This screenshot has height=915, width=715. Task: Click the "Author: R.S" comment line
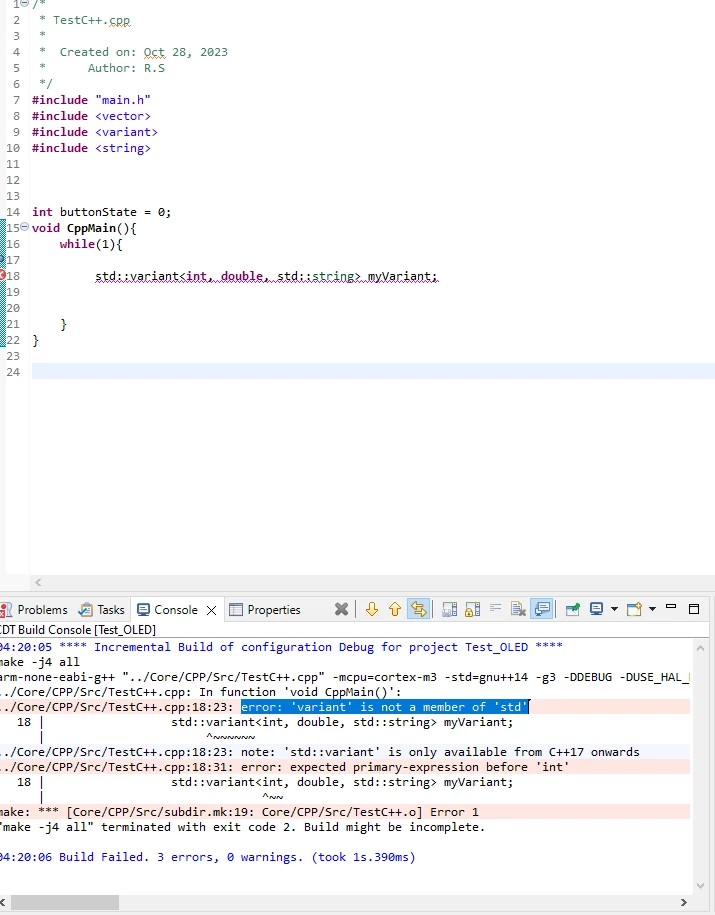point(126,68)
